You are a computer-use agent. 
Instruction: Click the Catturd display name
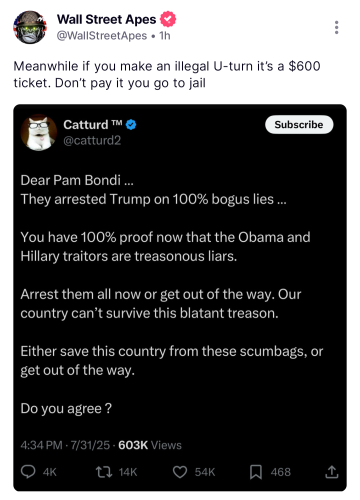point(86,125)
